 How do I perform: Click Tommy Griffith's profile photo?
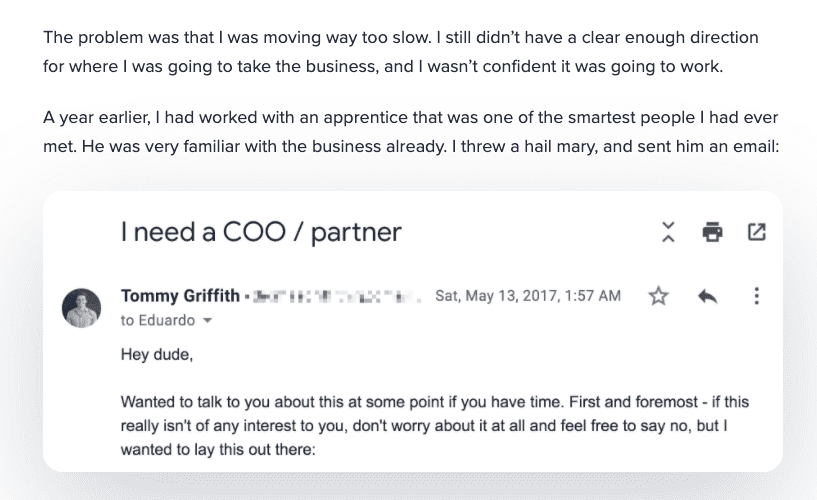(81, 308)
